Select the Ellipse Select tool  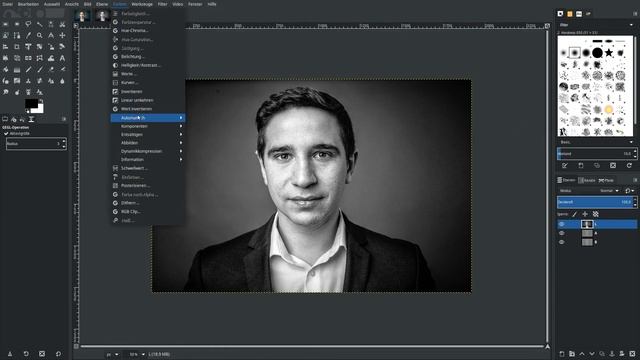tap(17, 24)
